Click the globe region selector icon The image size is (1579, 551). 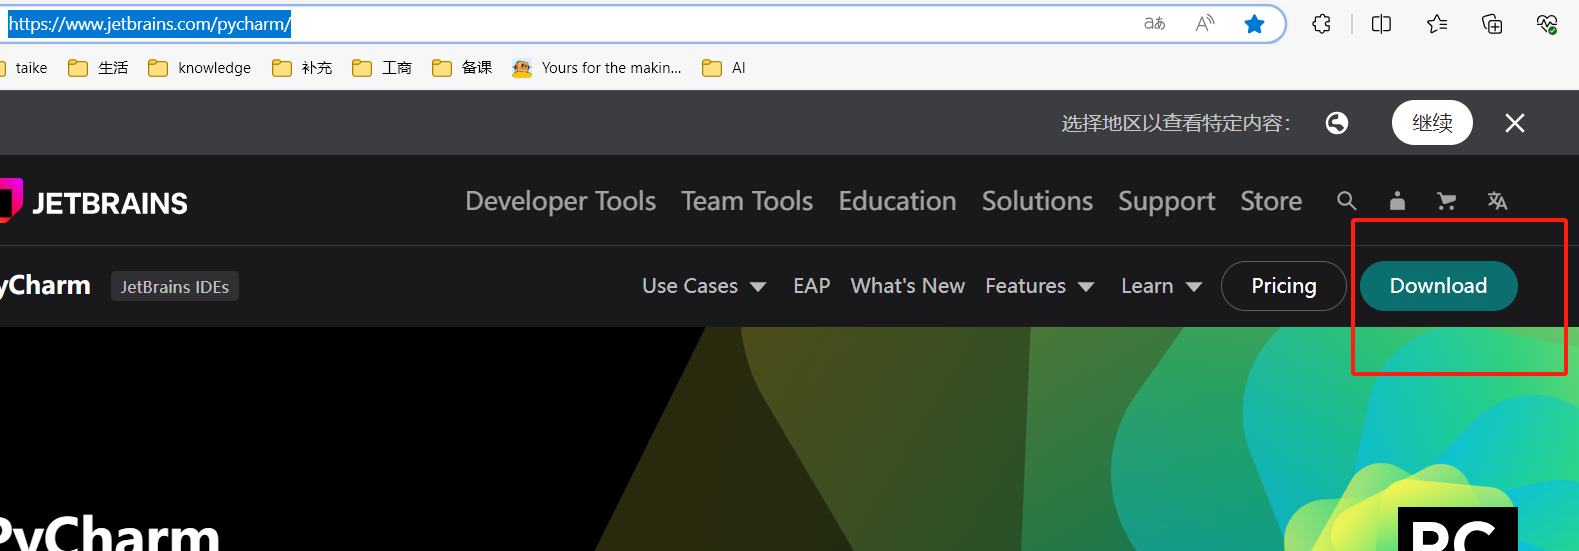[x=1337, y=123]
